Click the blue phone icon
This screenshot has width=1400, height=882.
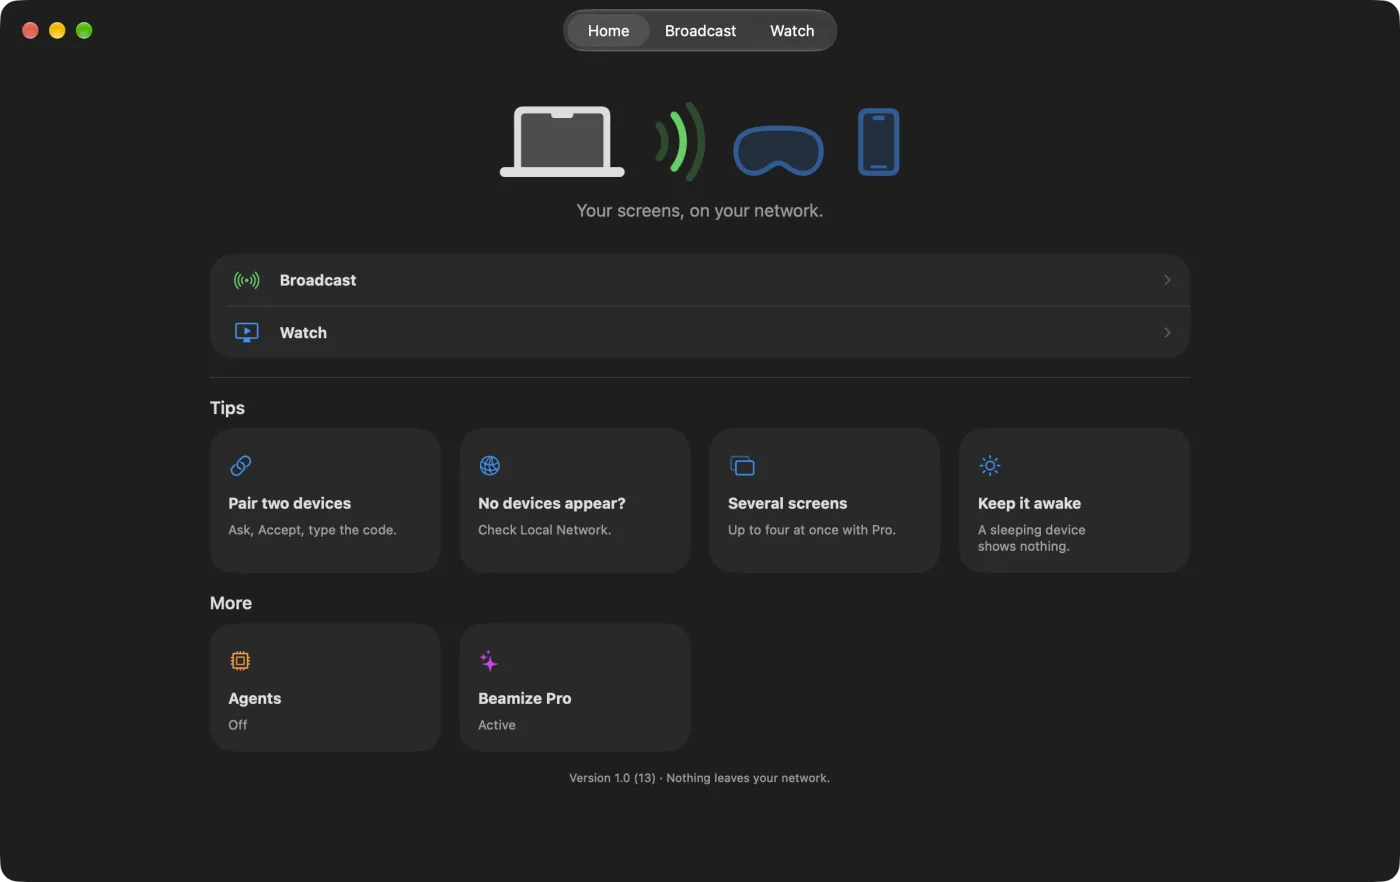click(x=879, y=142)
